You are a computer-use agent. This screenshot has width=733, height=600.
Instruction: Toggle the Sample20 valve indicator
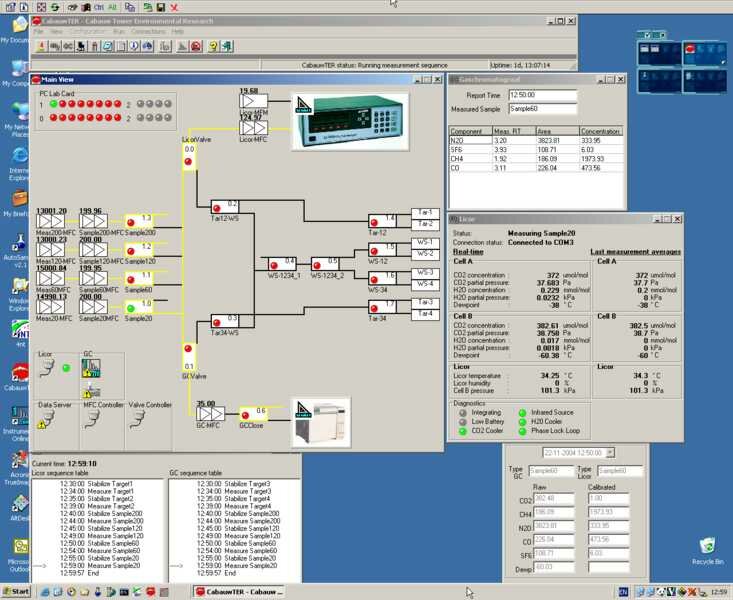coord(130,308)
